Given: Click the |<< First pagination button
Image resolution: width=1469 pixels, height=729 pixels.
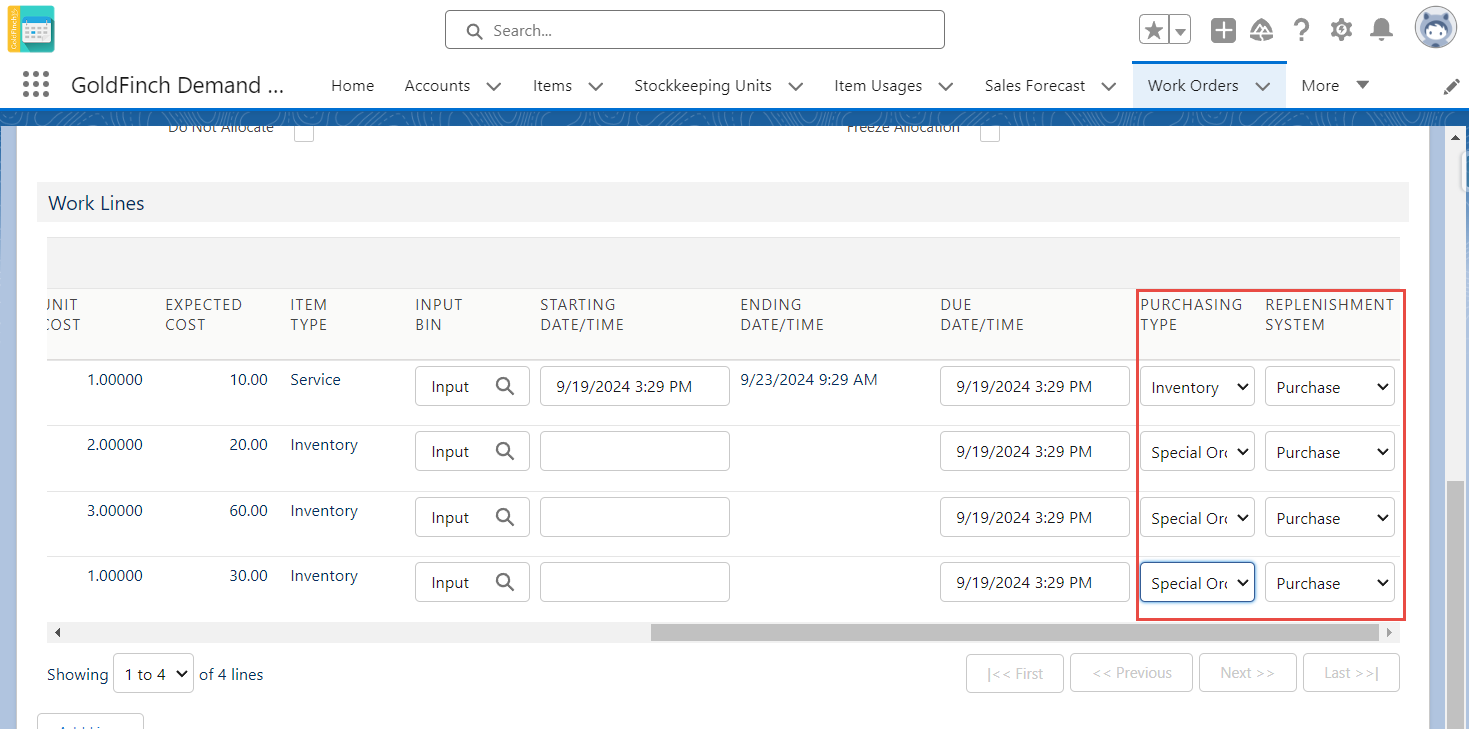Looking at the screenshot, I should click(1015, 673).
